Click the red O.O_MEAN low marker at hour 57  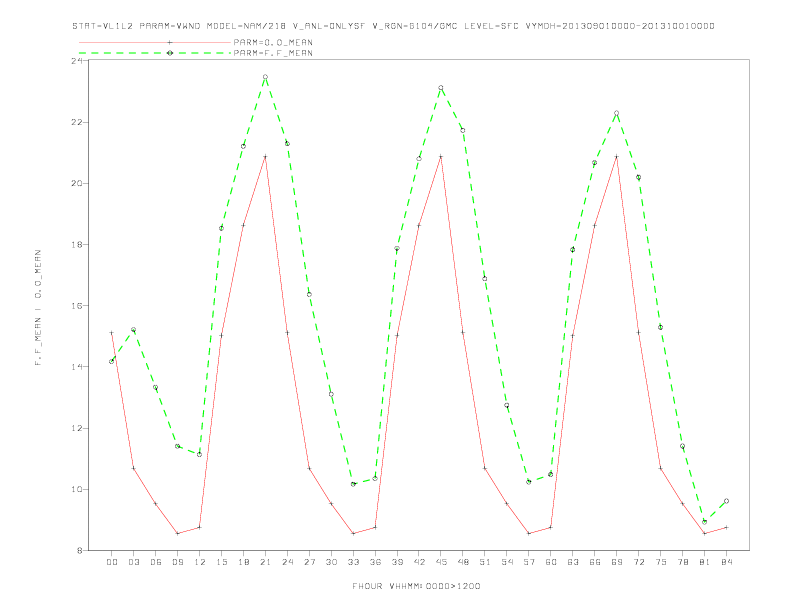(529, 533)
